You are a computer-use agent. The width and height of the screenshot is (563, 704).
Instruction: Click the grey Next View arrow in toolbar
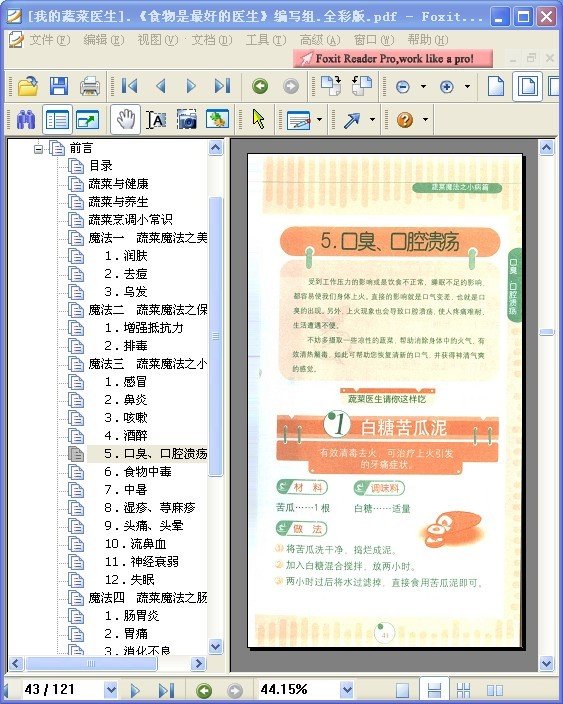coord(291,86)
